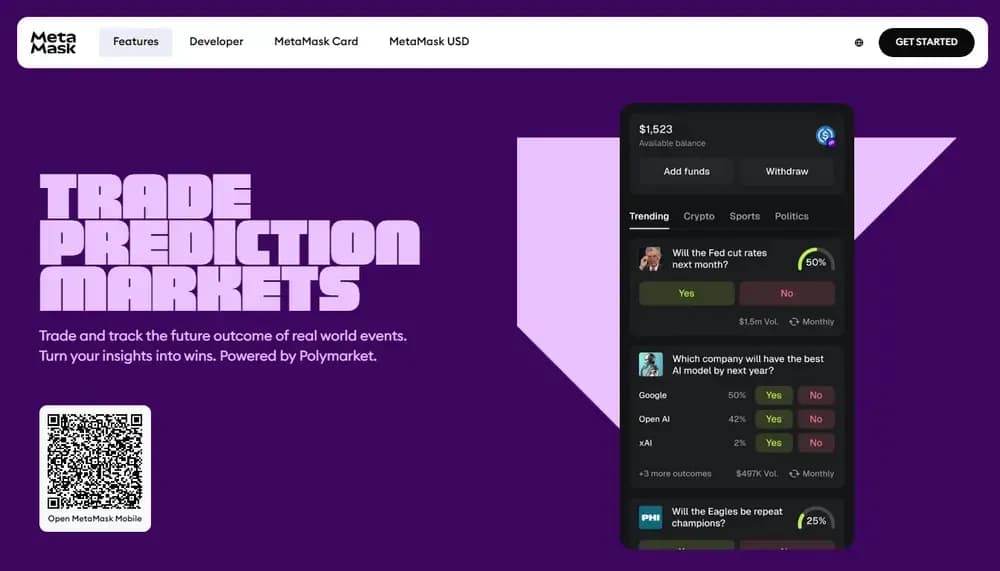Image resolution: width=1000 pixels, height=571 pixels.
Task: Click the Monthly refresh icon under AI market
Action: pyautogui.click(x=794, y=473)
